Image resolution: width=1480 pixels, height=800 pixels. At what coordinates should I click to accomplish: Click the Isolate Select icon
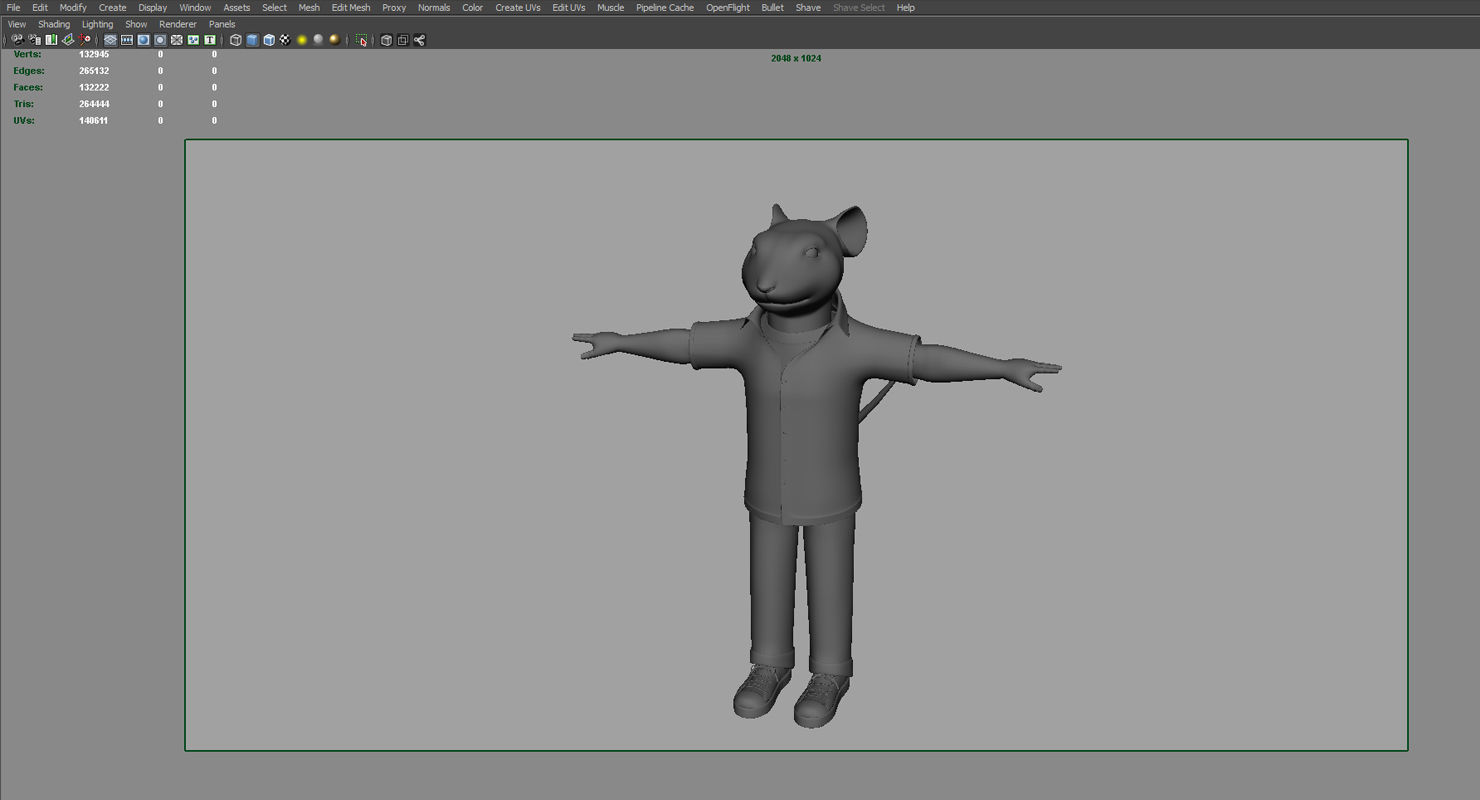[x=361, y=40]
